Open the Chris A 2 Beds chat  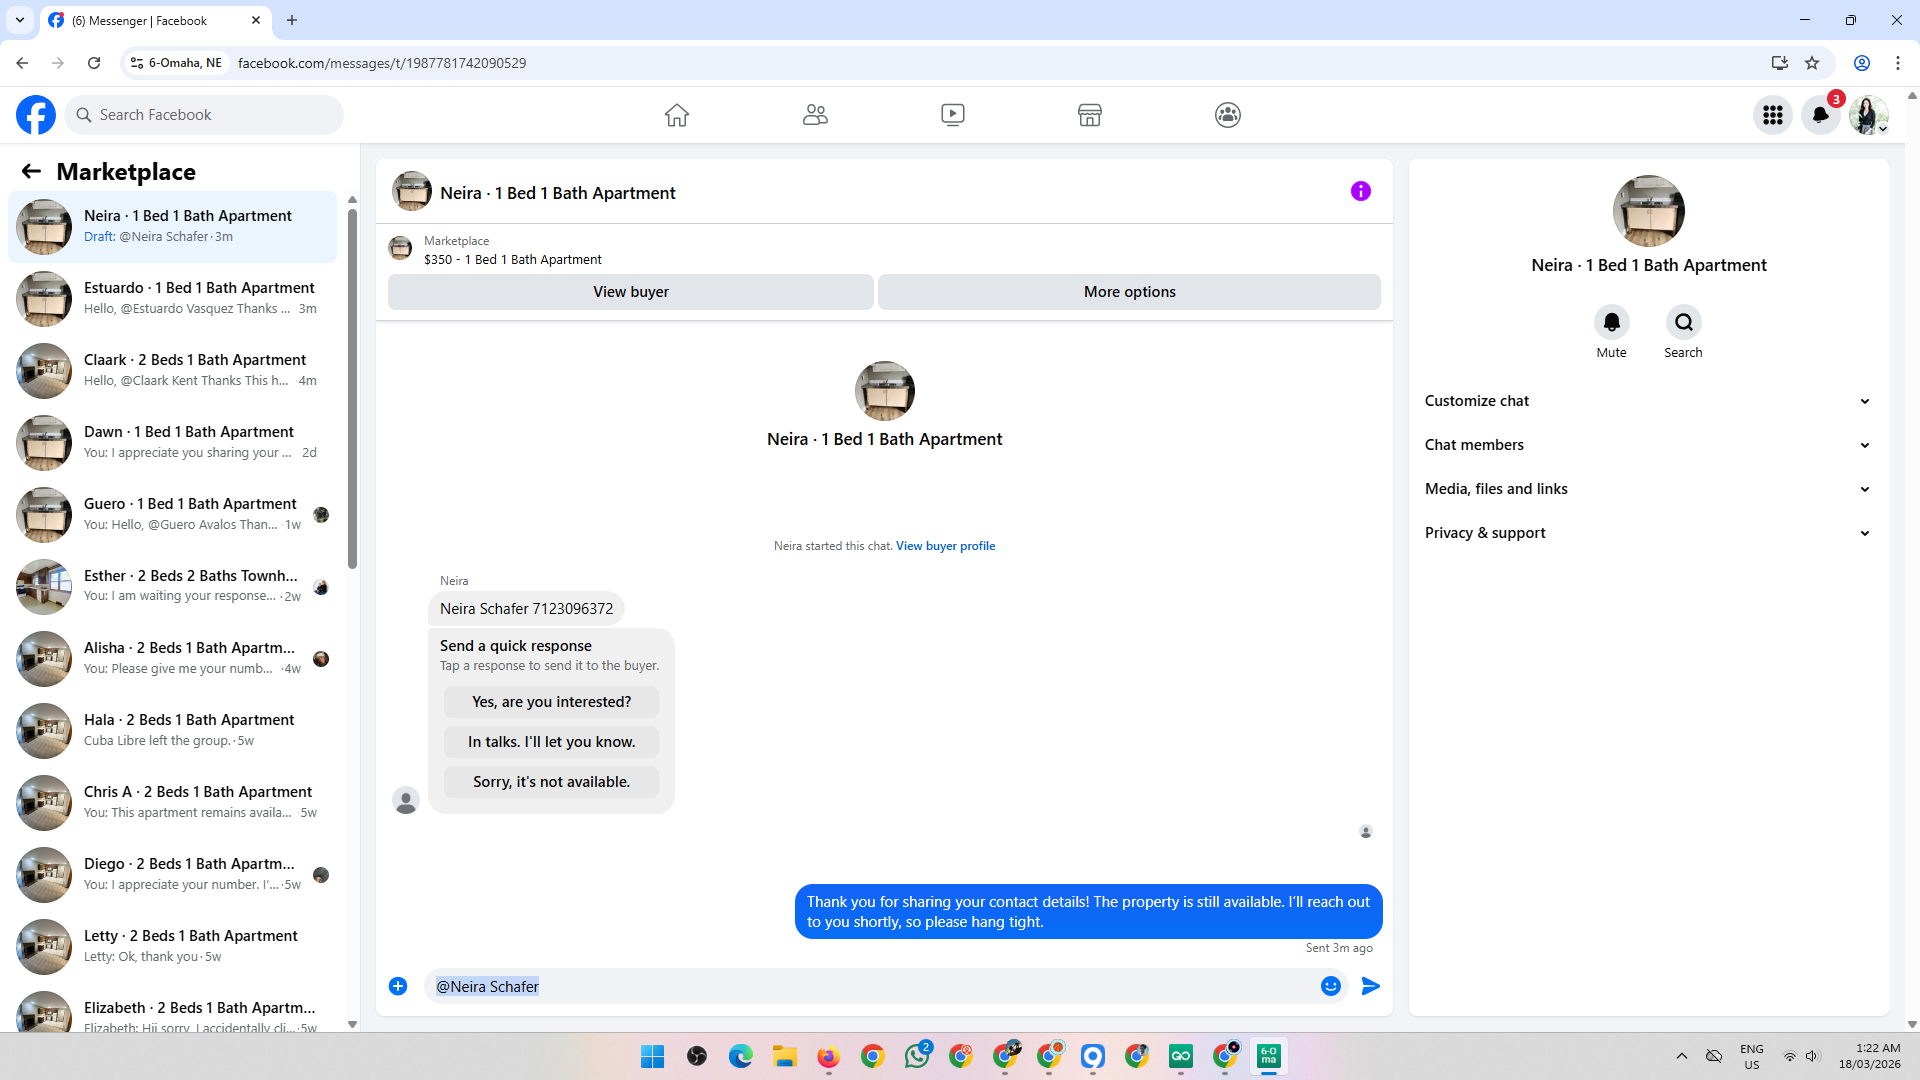(172, 803)
